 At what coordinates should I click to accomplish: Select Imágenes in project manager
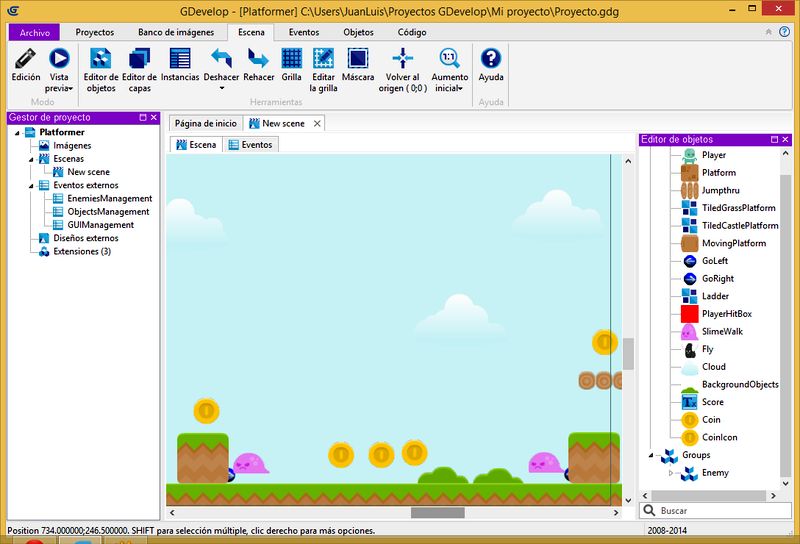(x=72, y=145)
